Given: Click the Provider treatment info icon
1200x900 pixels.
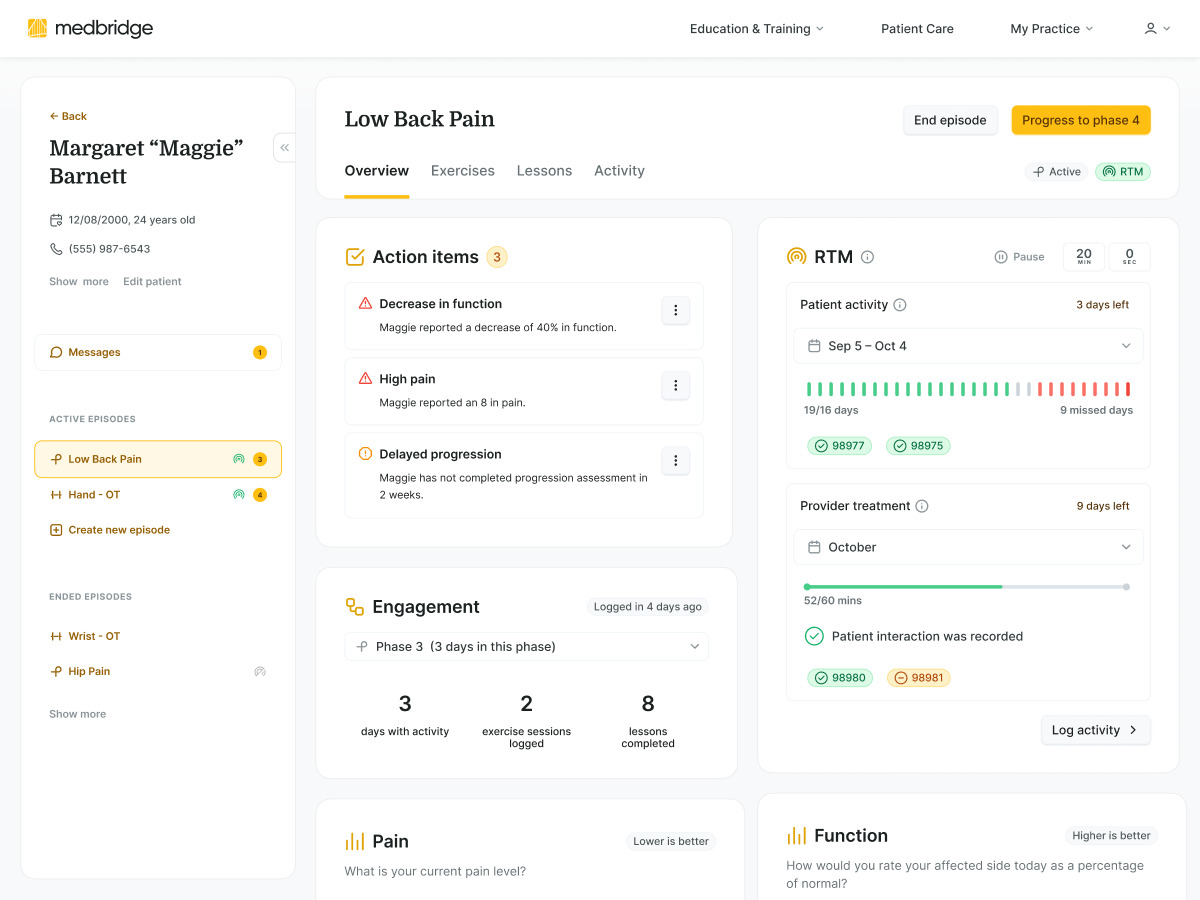Looking at the screenshot, I should 922,506.
